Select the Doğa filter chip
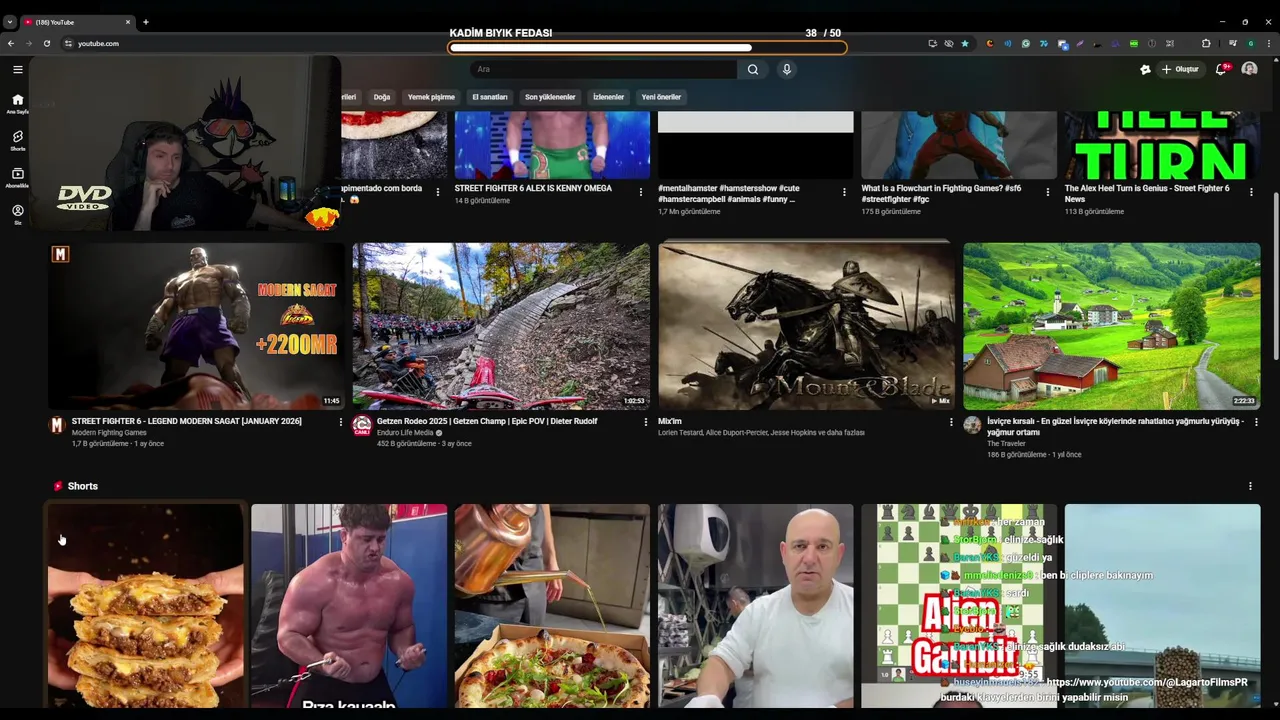The height and width of the screenshot is (720, 1280). 382,97
